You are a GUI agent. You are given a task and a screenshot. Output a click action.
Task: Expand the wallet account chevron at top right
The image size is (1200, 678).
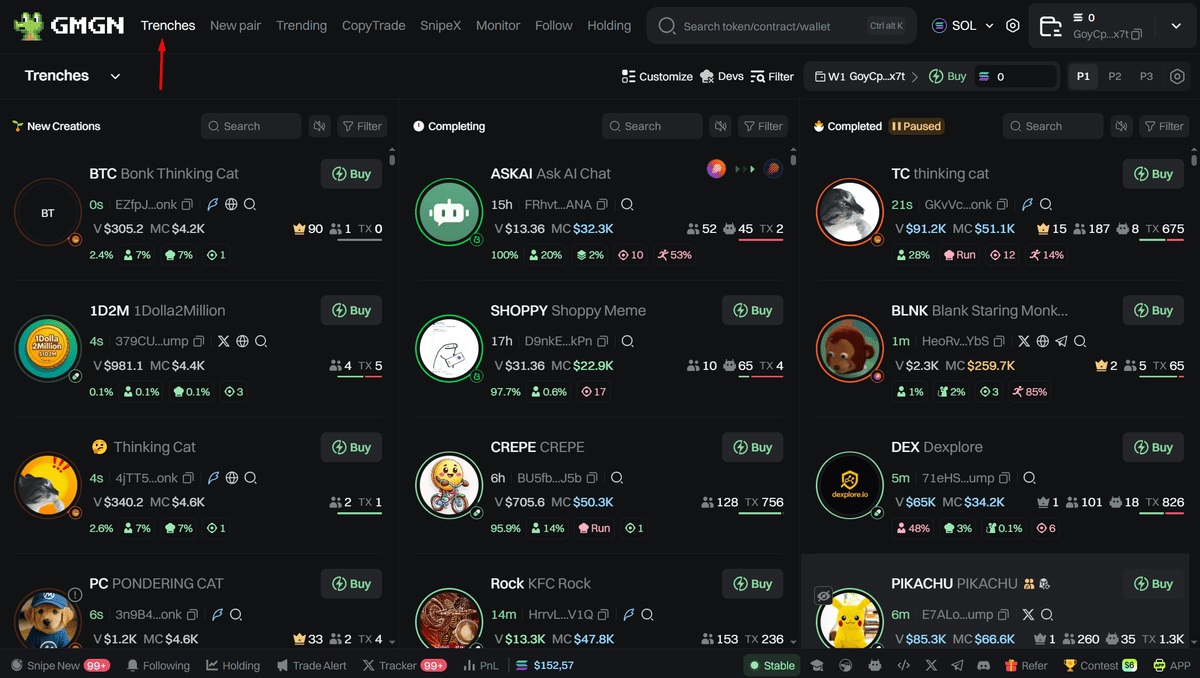tap(1176, 26)
